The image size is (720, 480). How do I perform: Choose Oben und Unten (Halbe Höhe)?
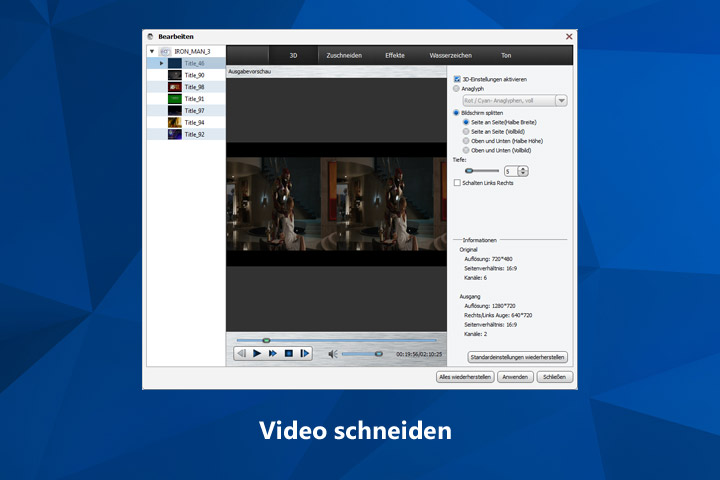point(466,141)
